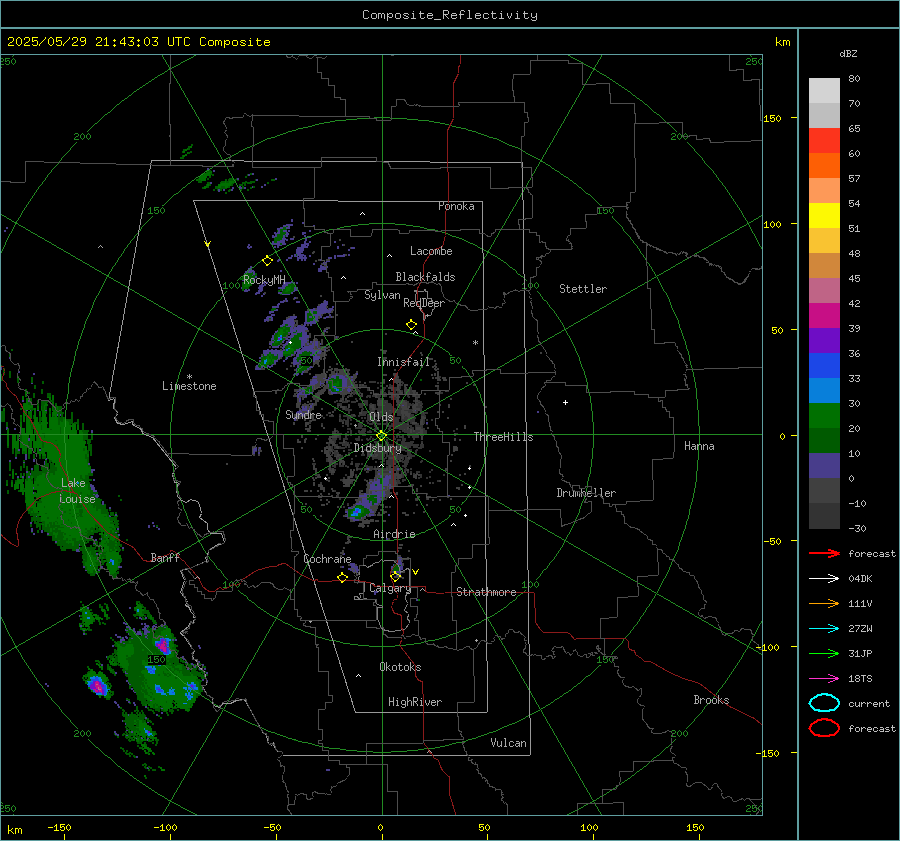The height and width of the screenshot is (841, 900).
Task: Click the Lacombe label
Action: (431, 251)
